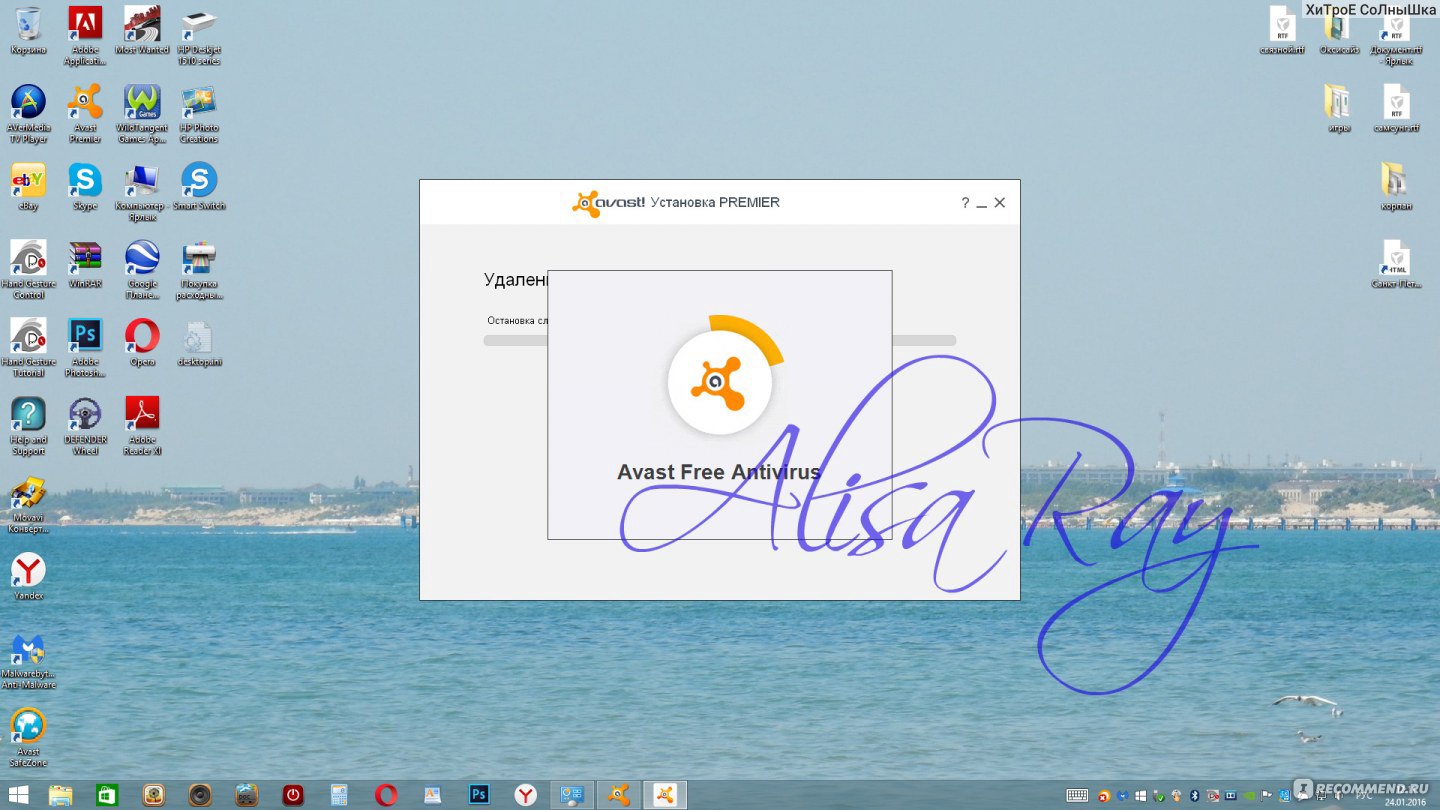This screenshot has height=810, width=1440.
Task: Select the корпан folder on desktop
Action: pos(1396,186)
